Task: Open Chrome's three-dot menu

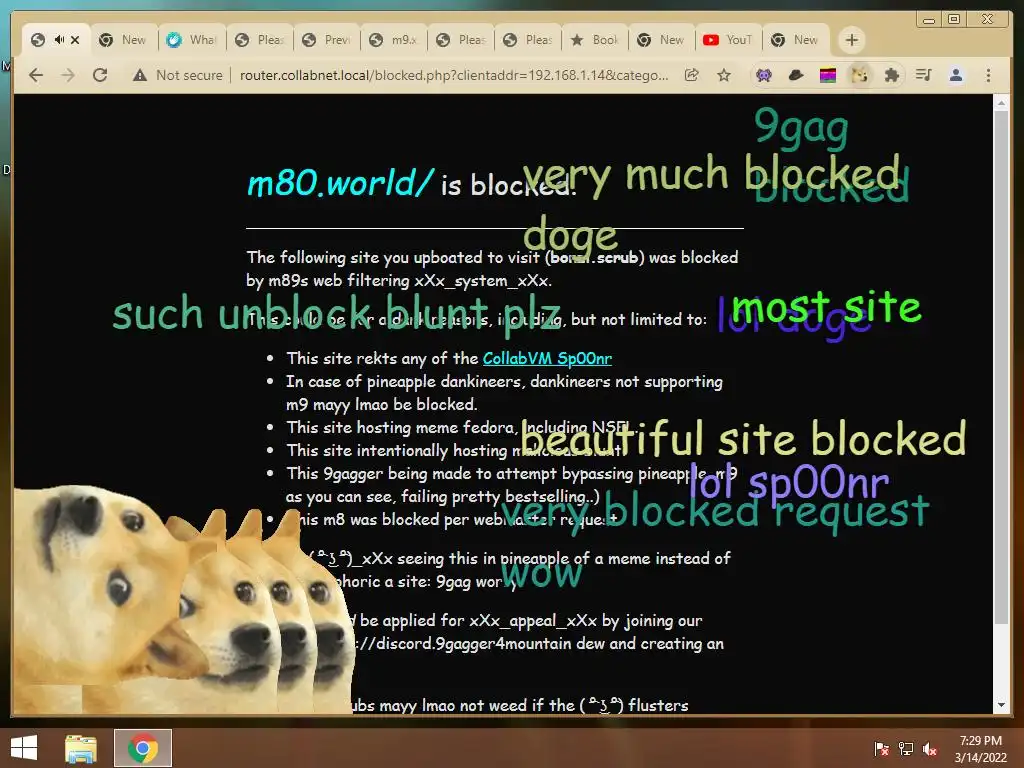Action: point(988,75)
